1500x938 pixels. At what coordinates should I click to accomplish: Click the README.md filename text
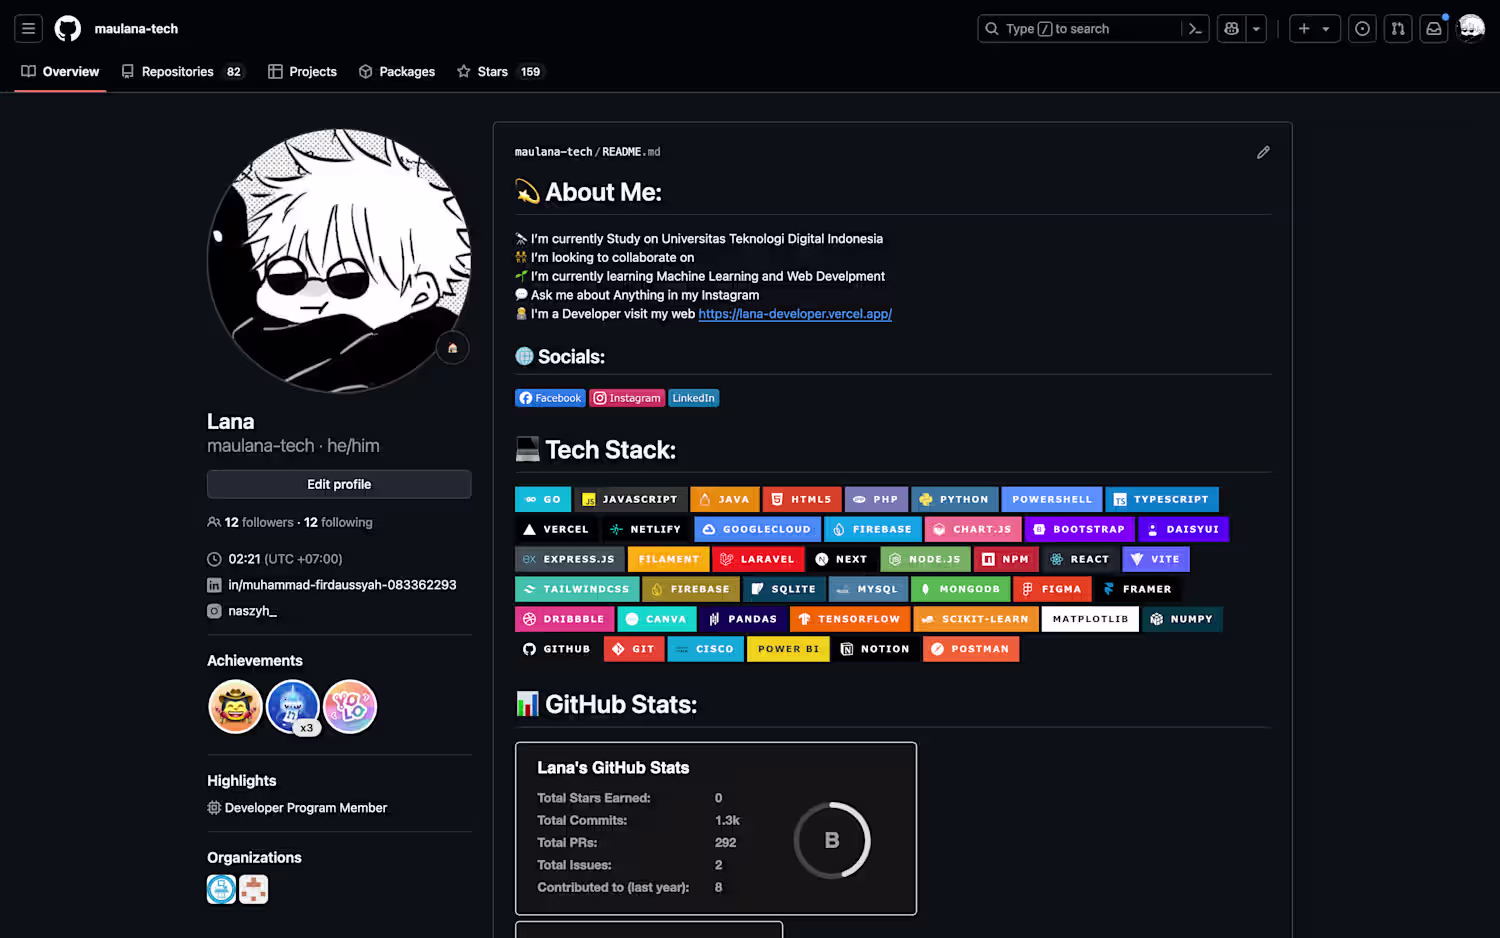tap(631, 152)
